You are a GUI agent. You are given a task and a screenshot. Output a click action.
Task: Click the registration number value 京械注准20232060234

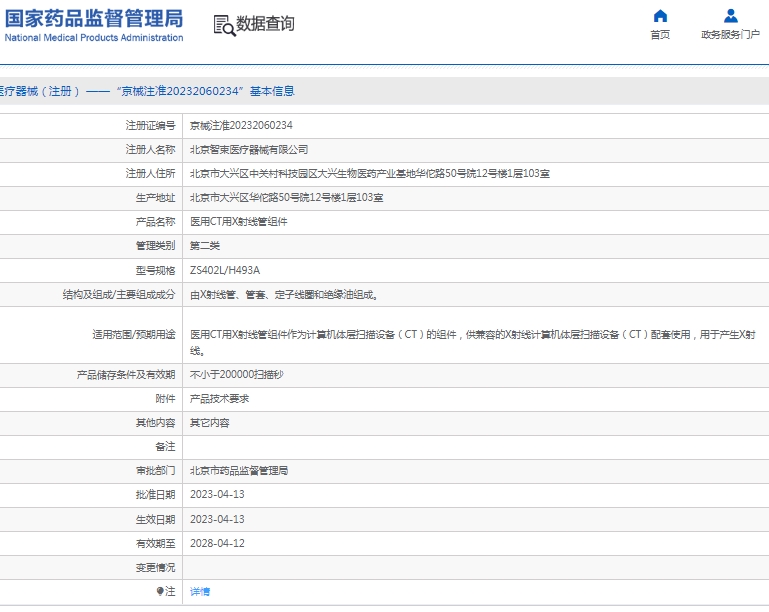[241, 126]
